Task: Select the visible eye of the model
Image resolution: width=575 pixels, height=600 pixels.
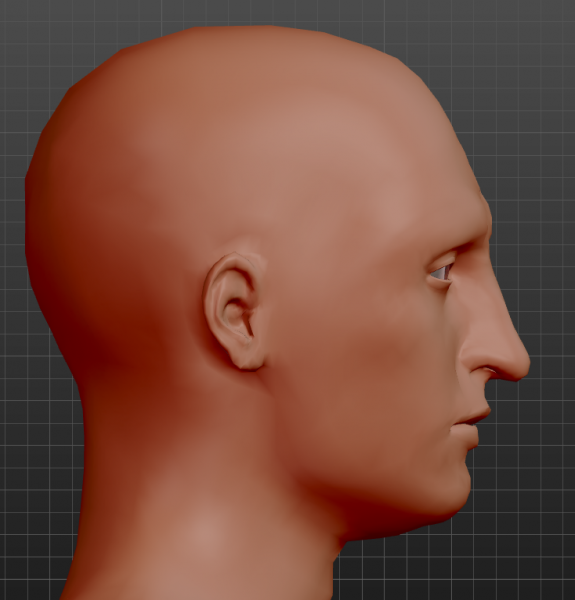Action: 441,272
